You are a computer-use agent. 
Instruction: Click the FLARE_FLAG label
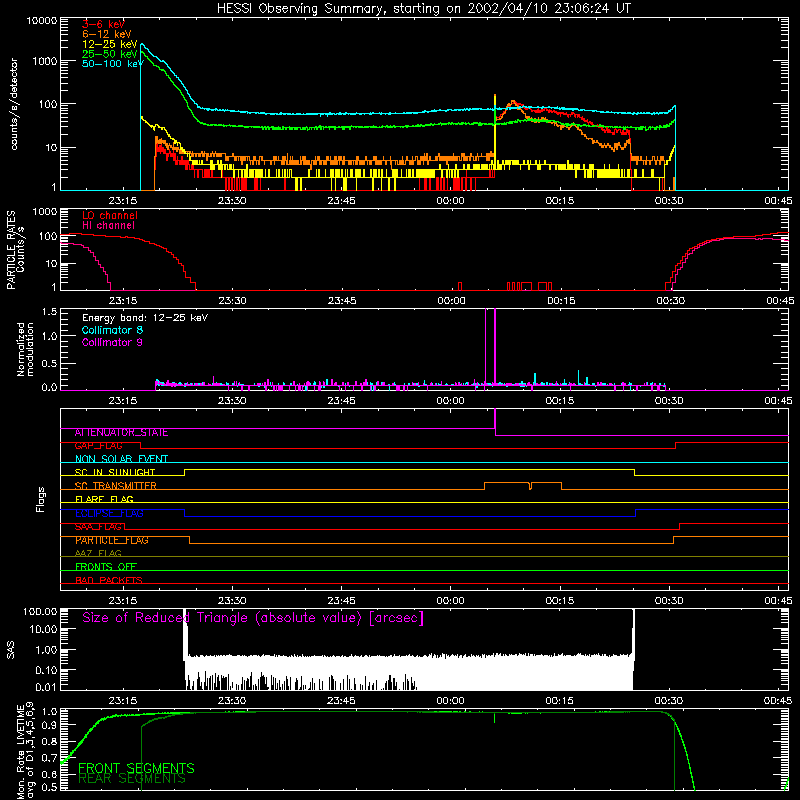pos(104,499)
